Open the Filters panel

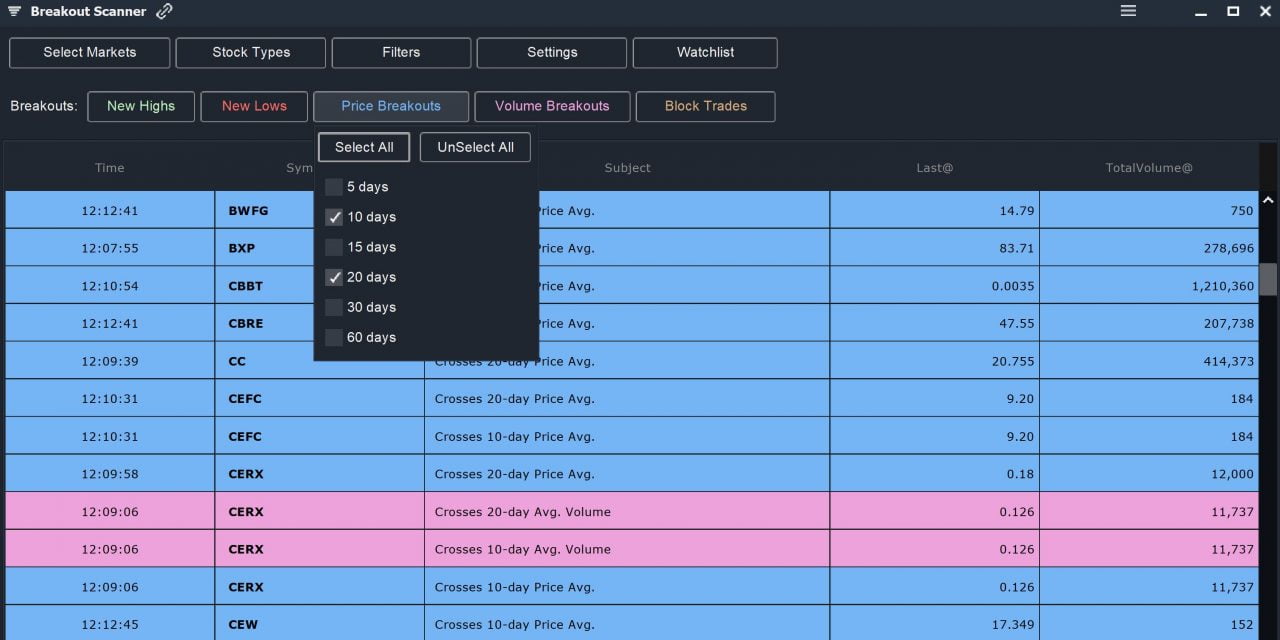(400, 52)
